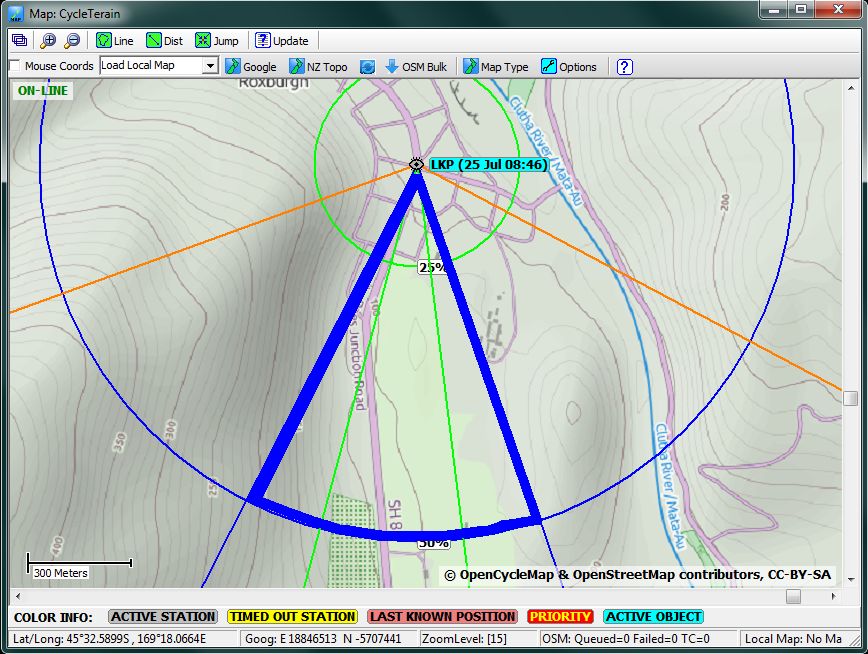
Task: Click the PRIORITY color legend
Action: 560,616
